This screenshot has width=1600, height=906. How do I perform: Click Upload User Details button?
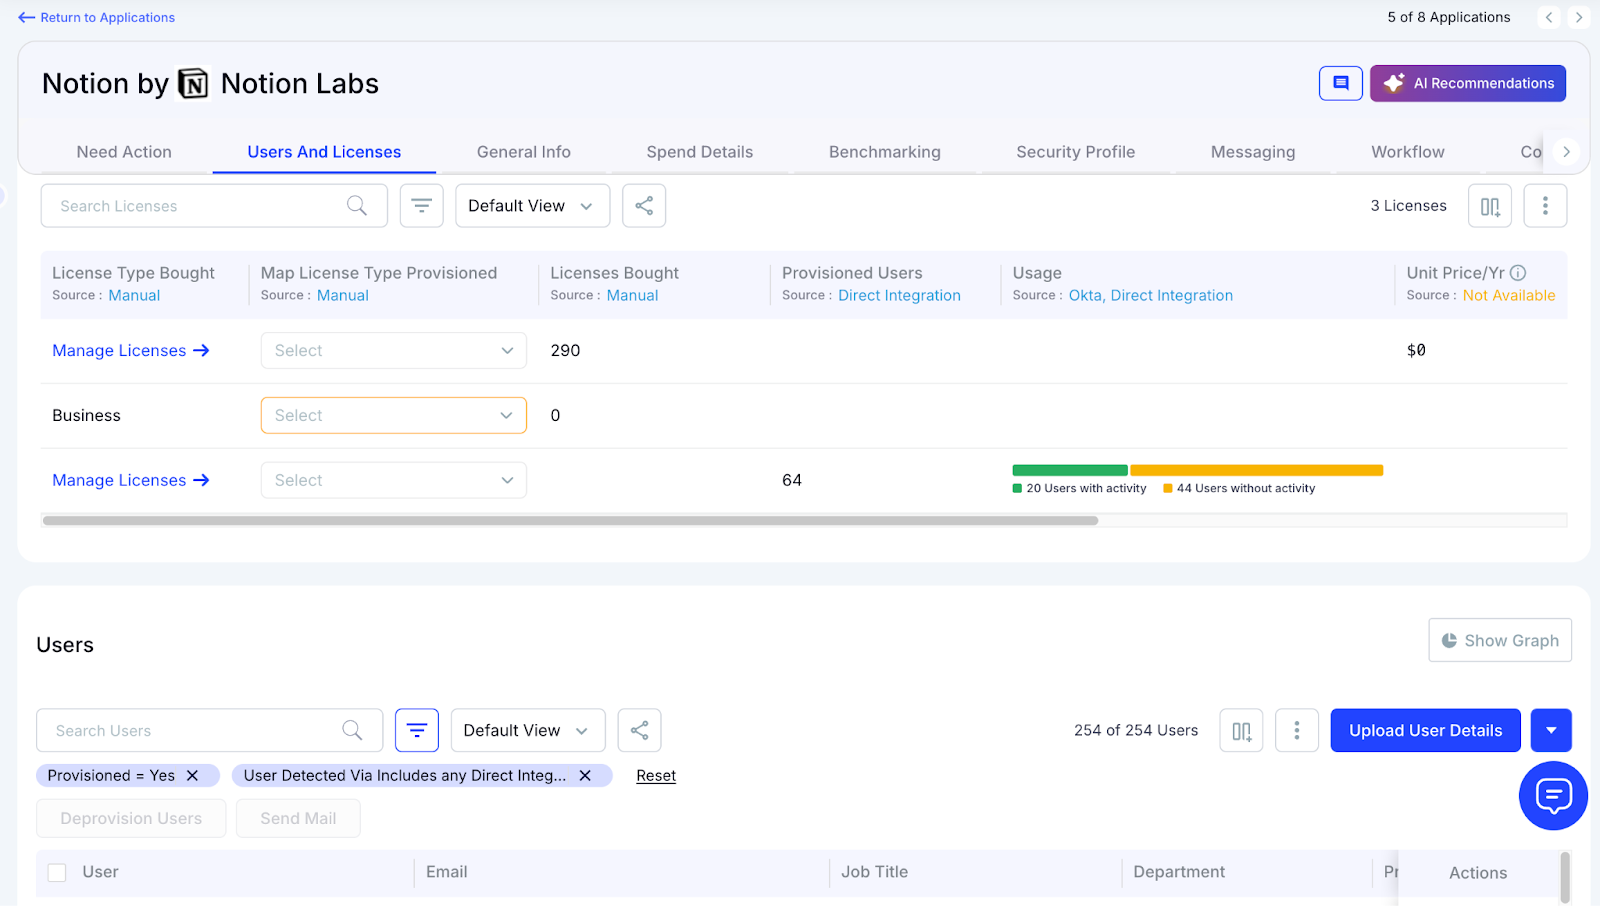pos(1426,731)
